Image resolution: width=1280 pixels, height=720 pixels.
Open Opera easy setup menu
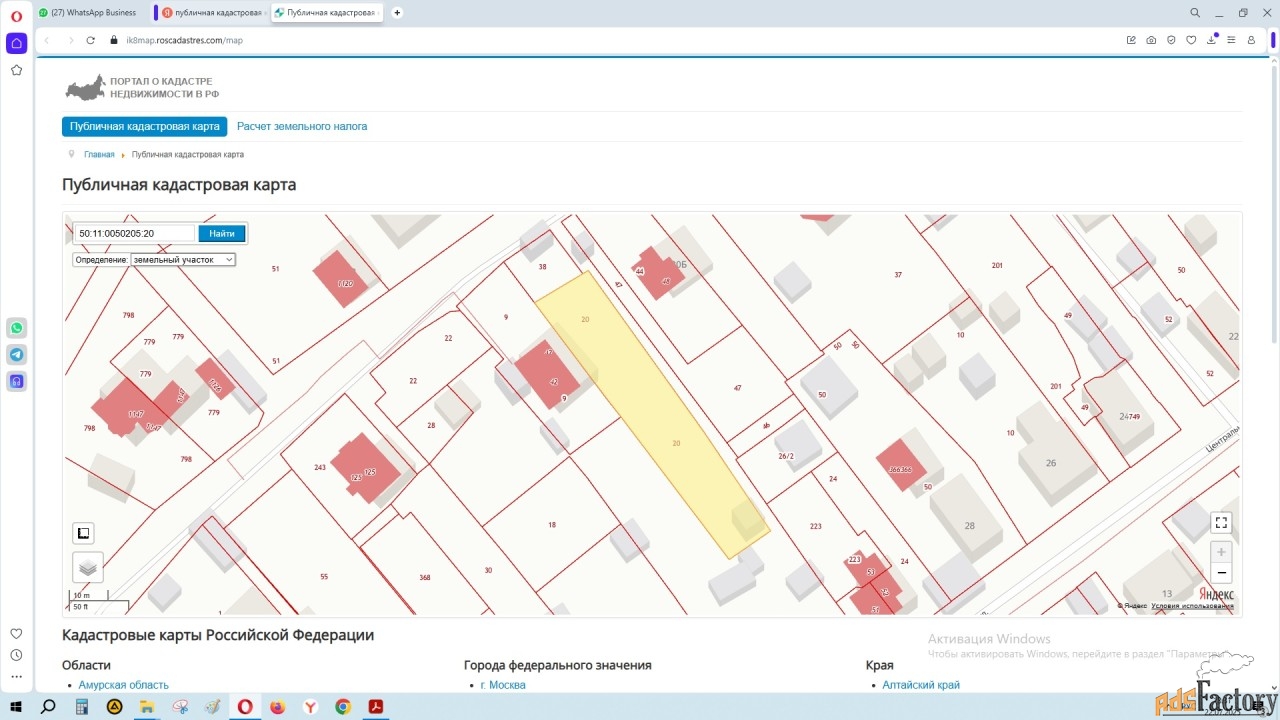1231,40
